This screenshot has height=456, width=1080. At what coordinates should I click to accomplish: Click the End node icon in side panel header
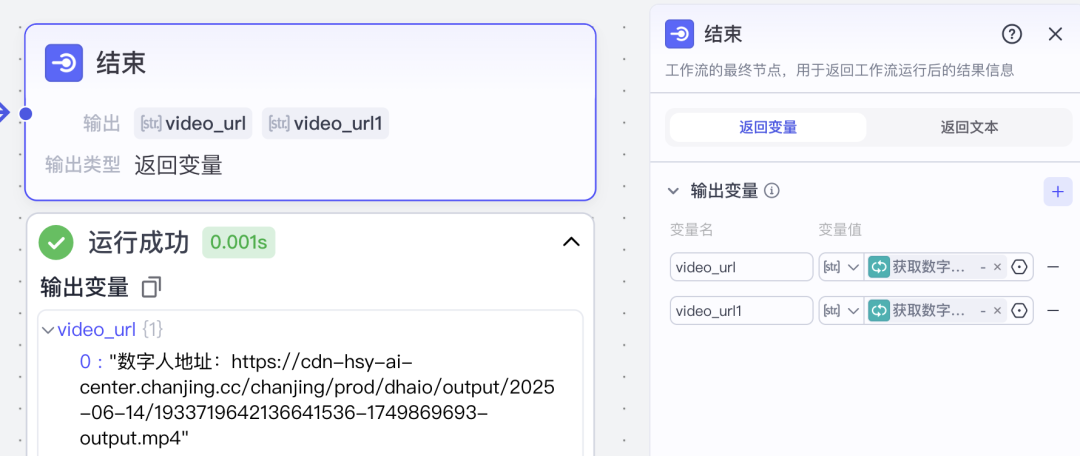pos(679,34)
